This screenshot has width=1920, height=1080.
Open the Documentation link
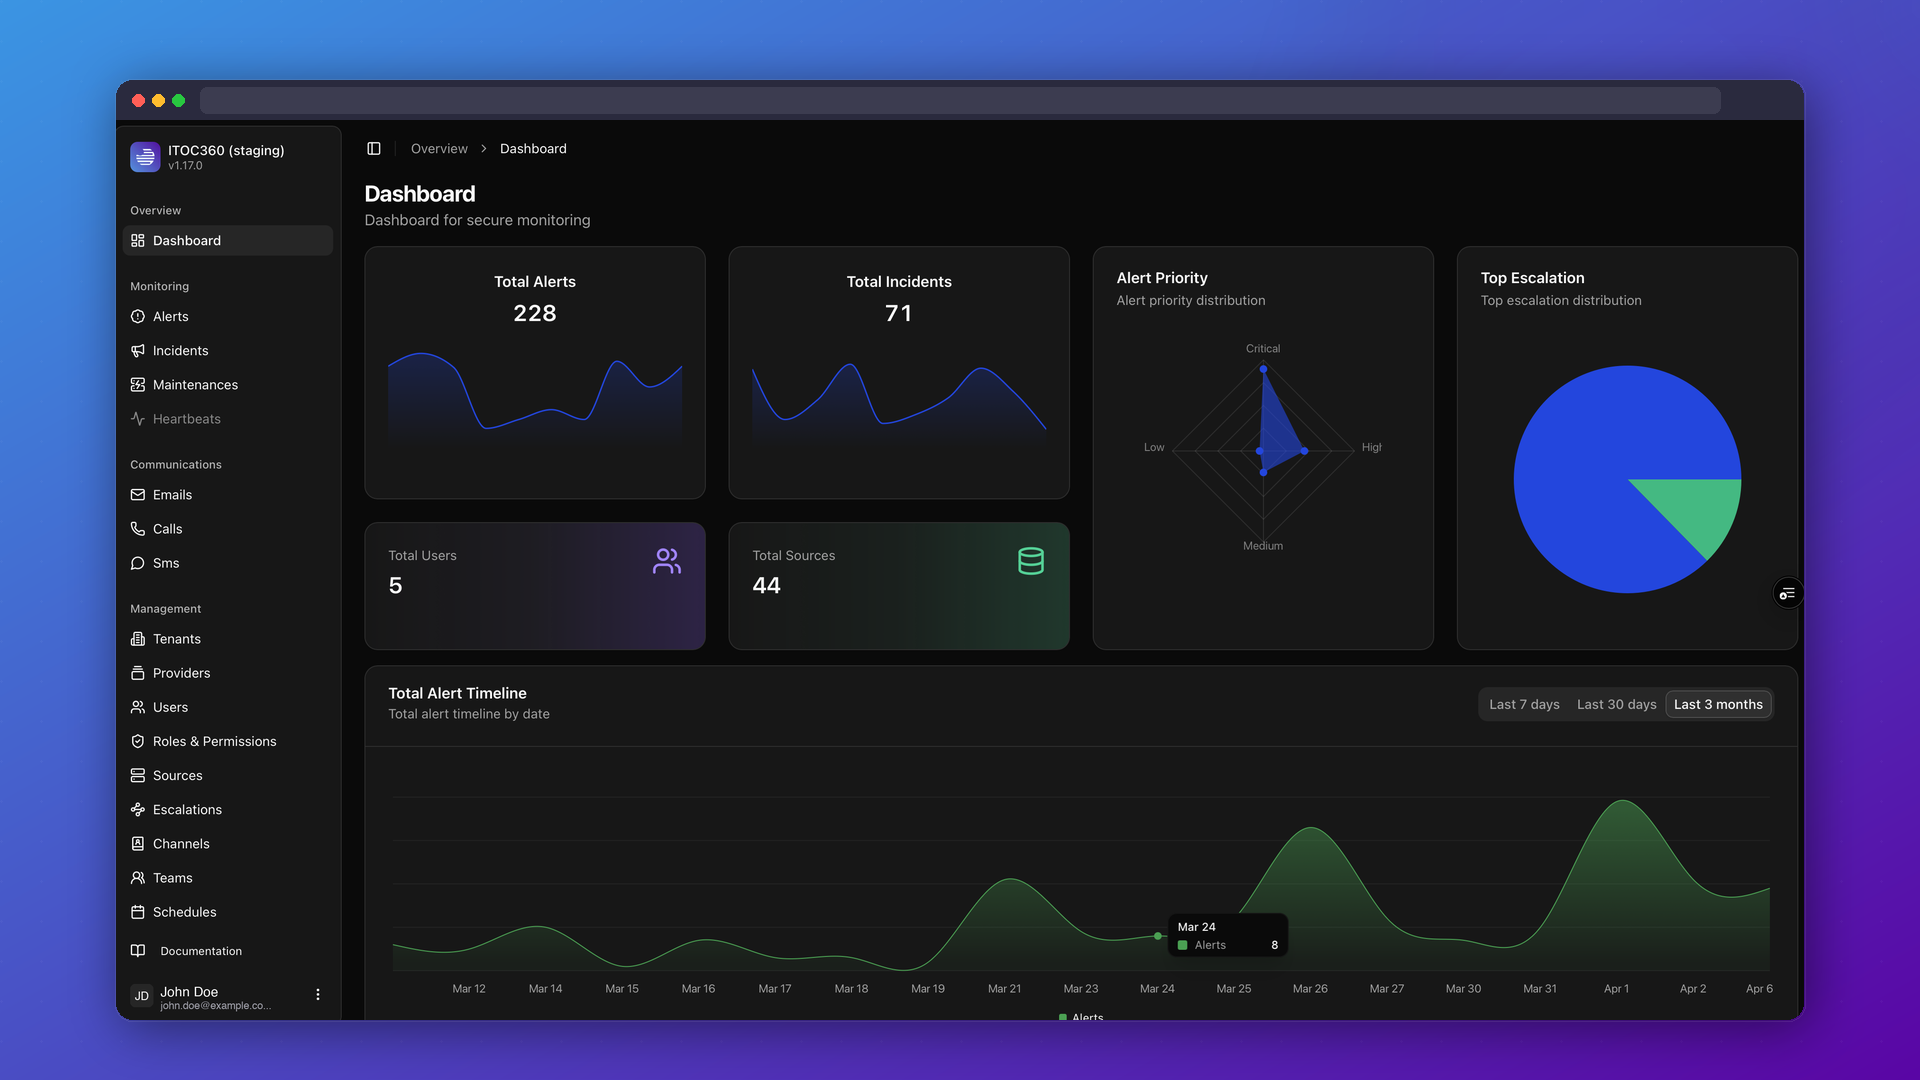tap(200, 951)
